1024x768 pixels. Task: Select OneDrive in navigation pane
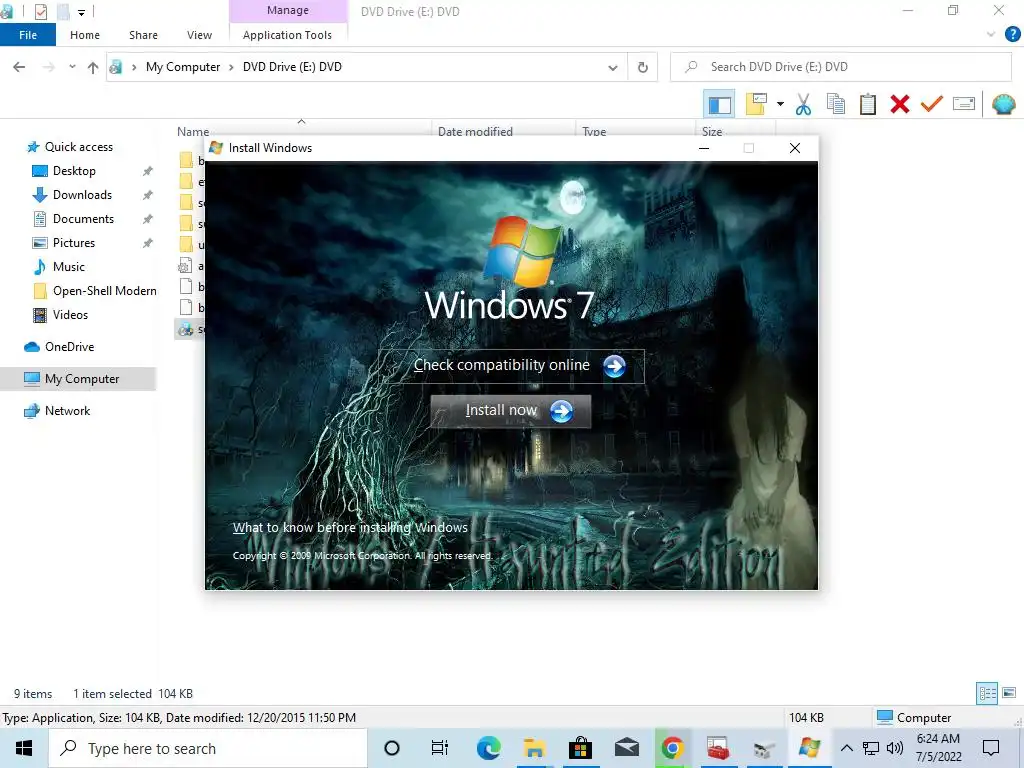pos(69,347)
